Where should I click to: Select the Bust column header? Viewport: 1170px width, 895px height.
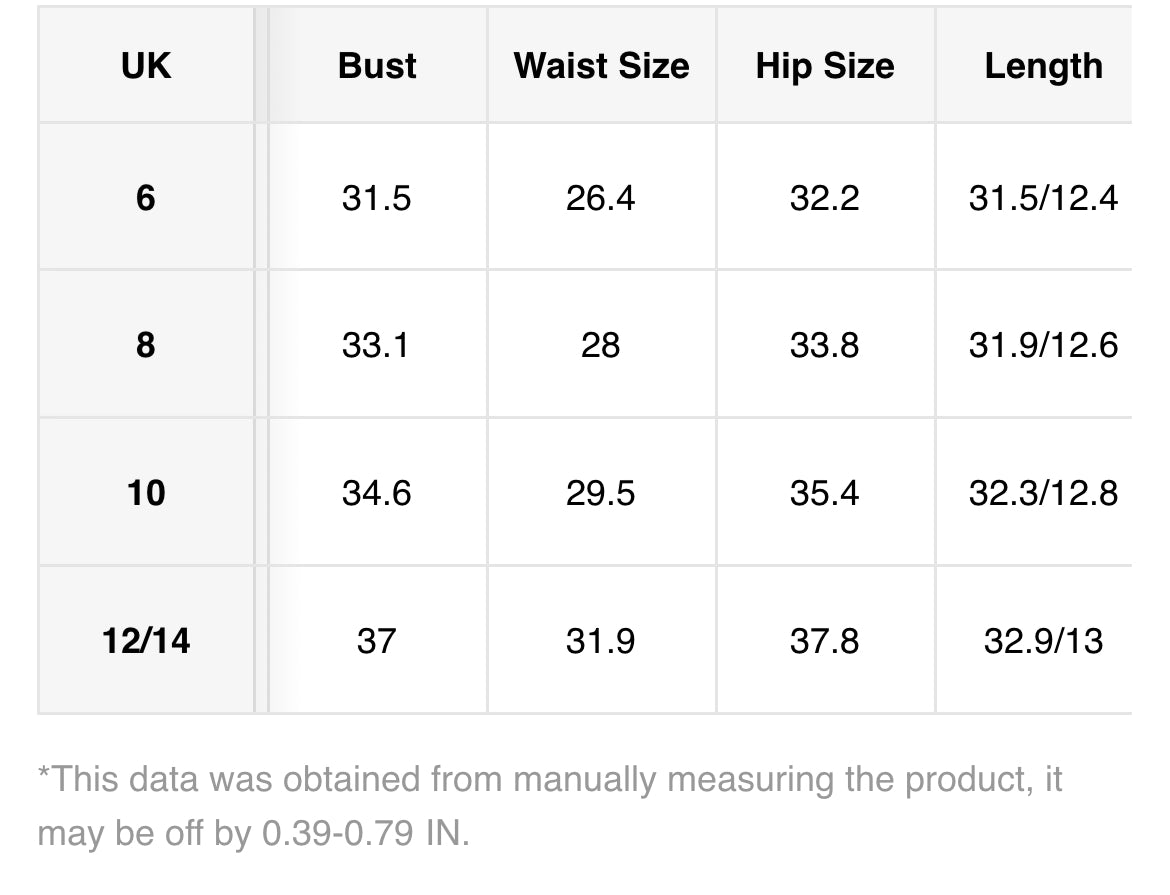[x=377, y=66]
